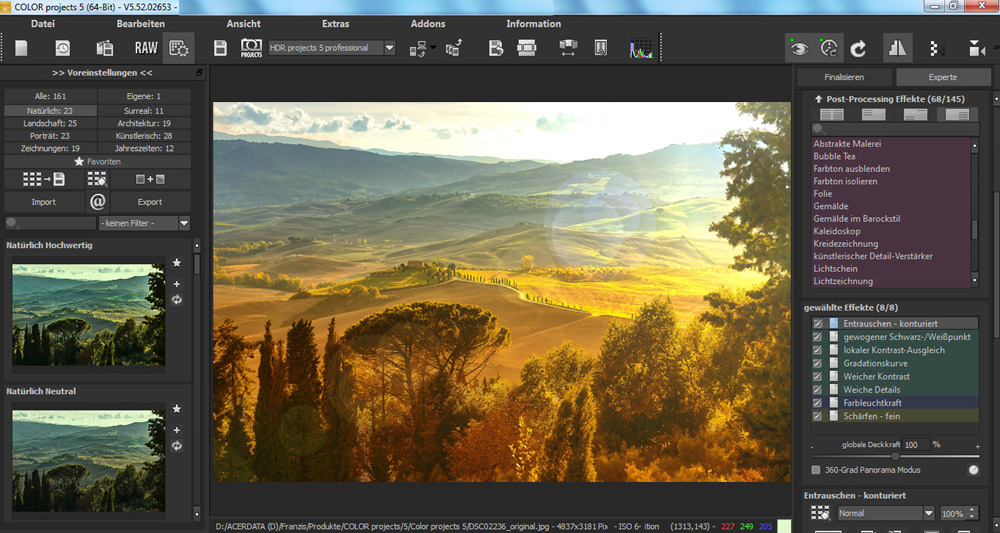1000x533 pixels.
Task: Click the RAW module toolbar icon
Action: (x=146, y=48)
